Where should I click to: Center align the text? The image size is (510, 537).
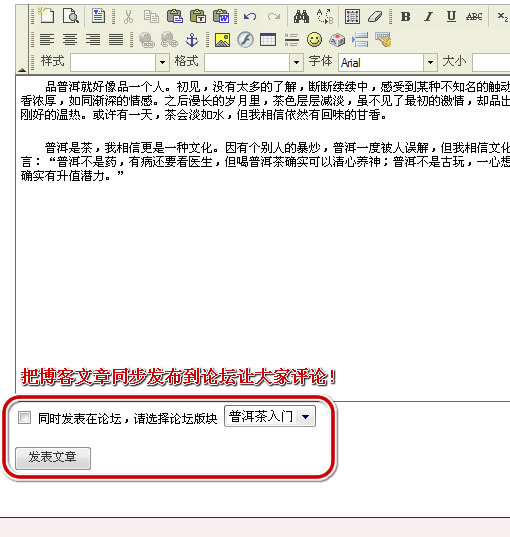[70, 40]
